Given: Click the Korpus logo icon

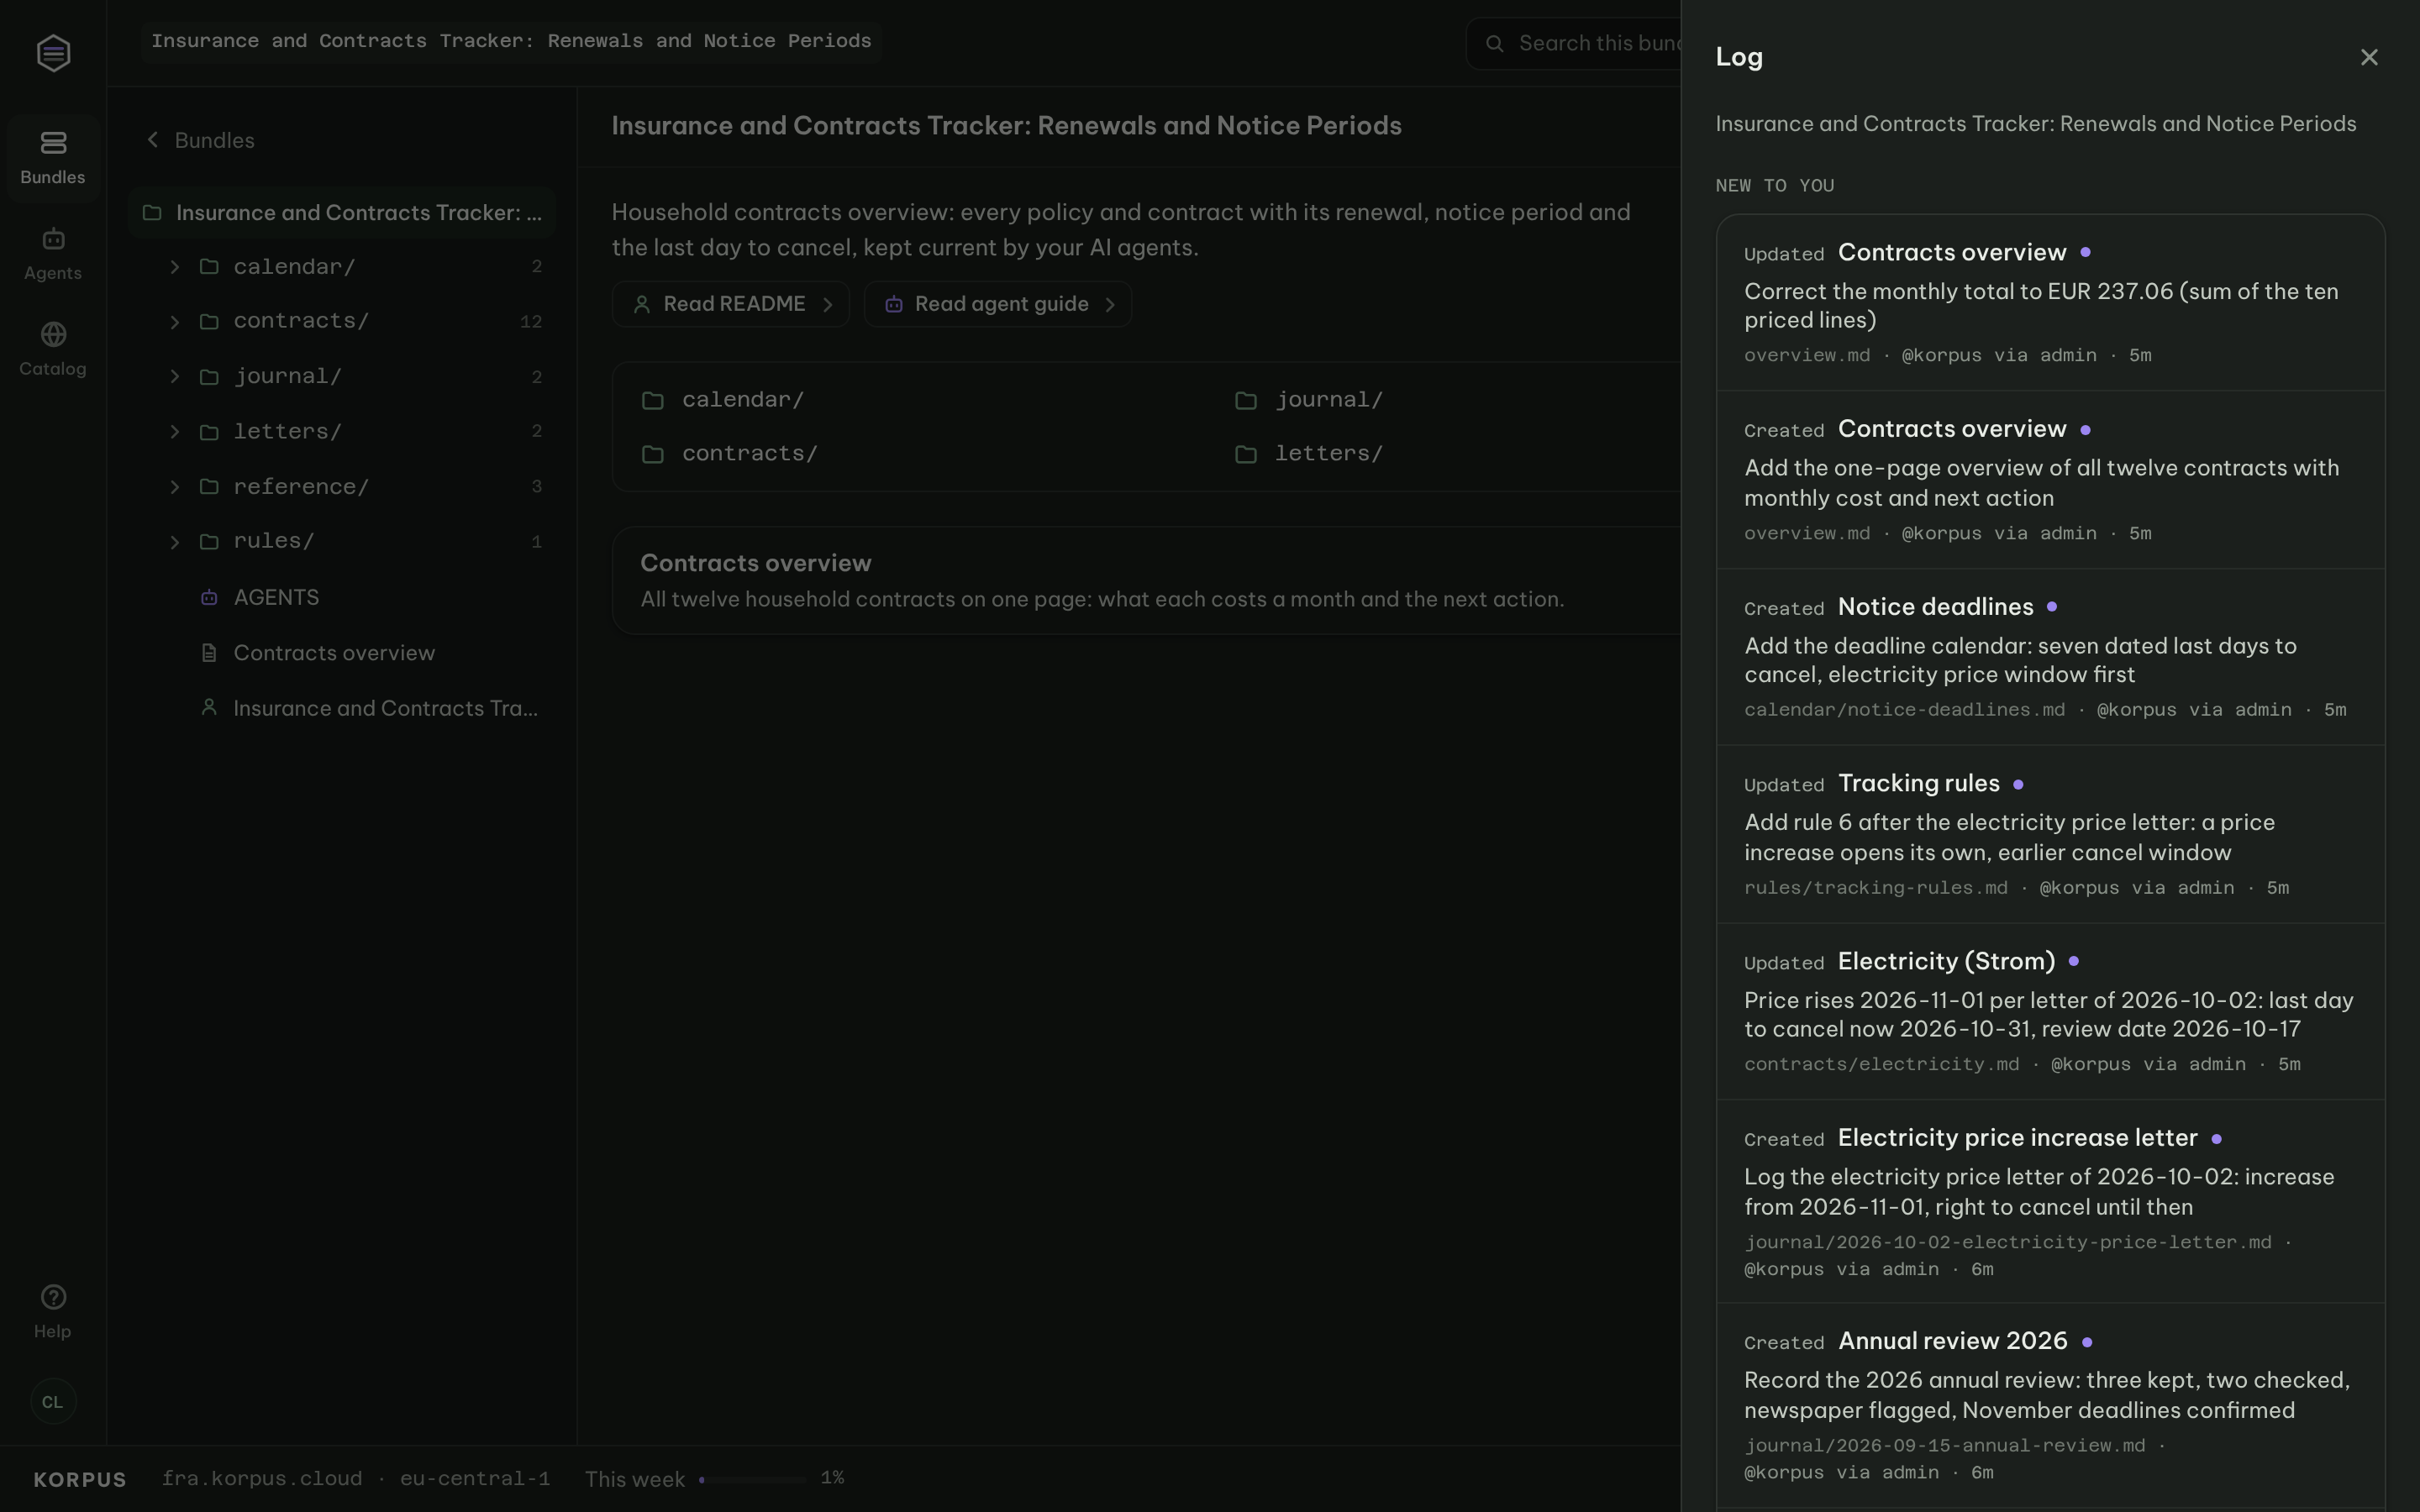Looking at the screenshot, I should 53,53.
